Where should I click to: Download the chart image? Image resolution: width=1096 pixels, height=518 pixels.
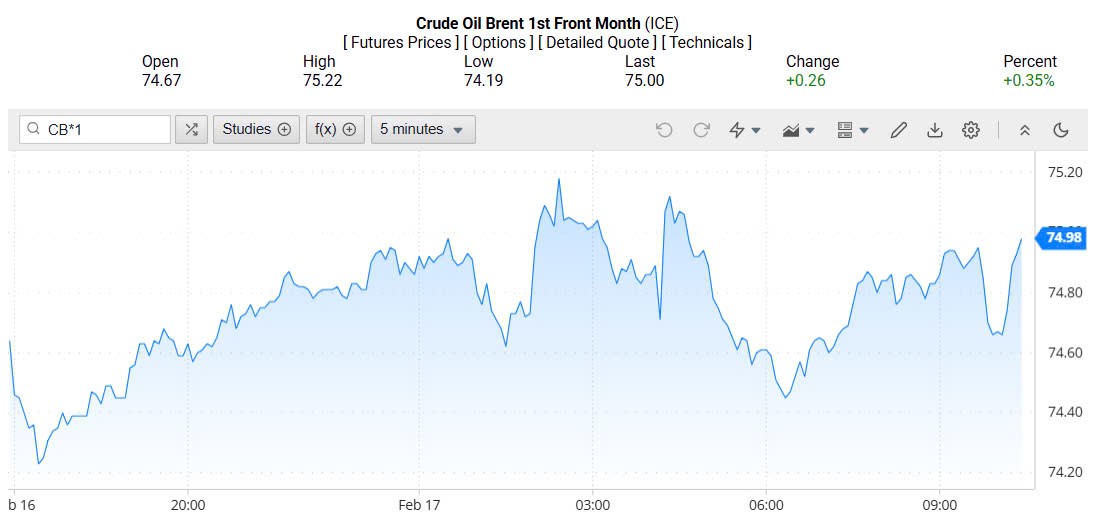pyautogui.click(x=934, y=130)
